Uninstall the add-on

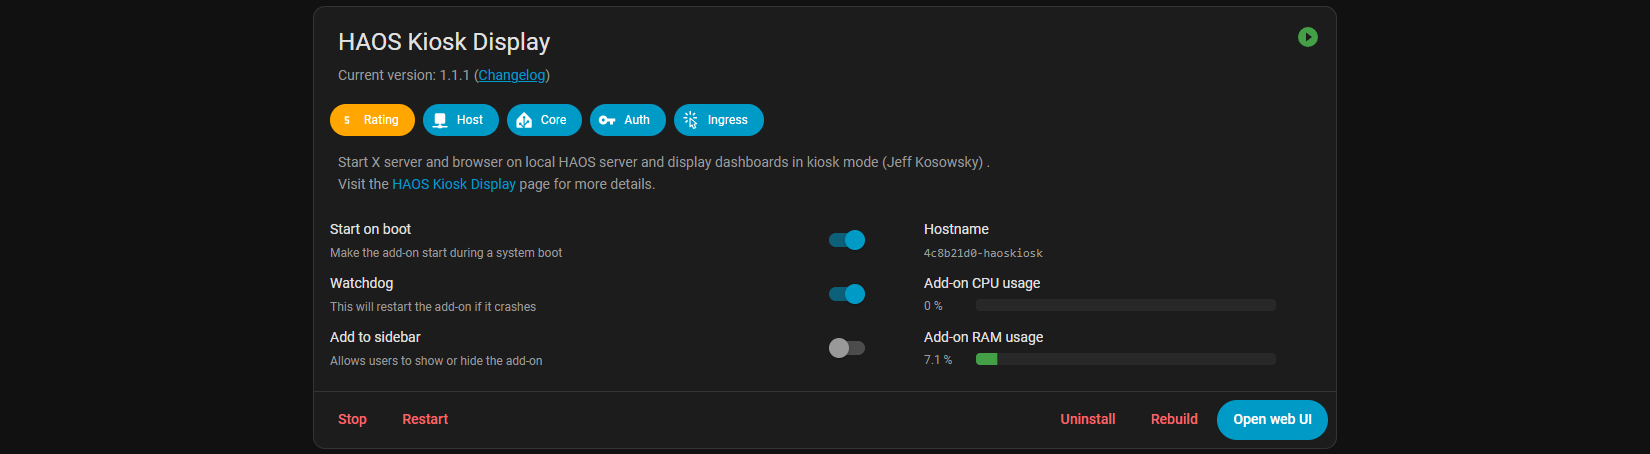[1088, 419]
